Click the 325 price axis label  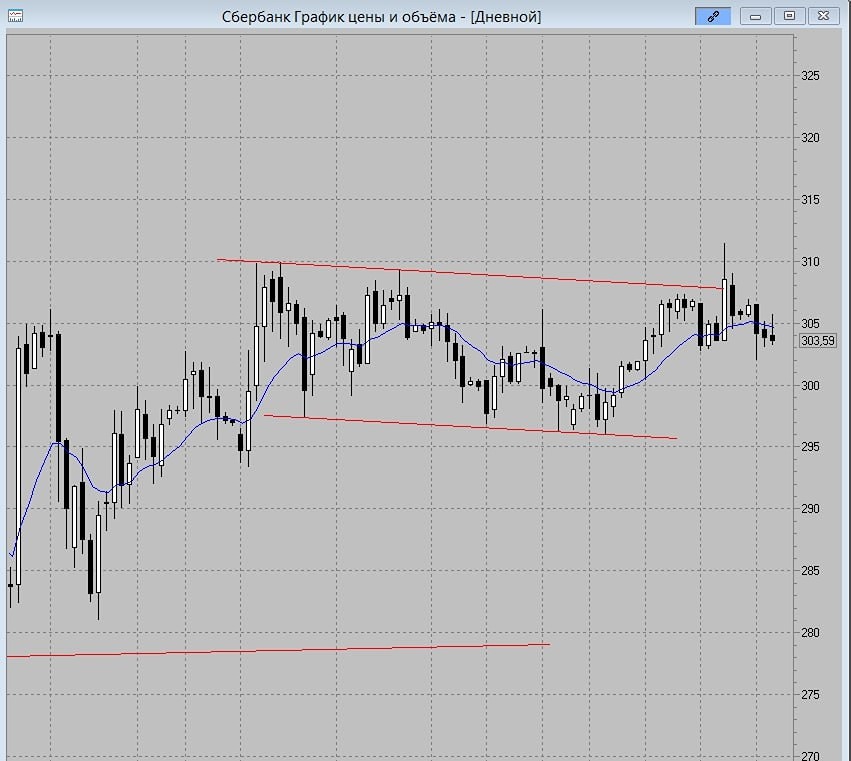[810, 75]
